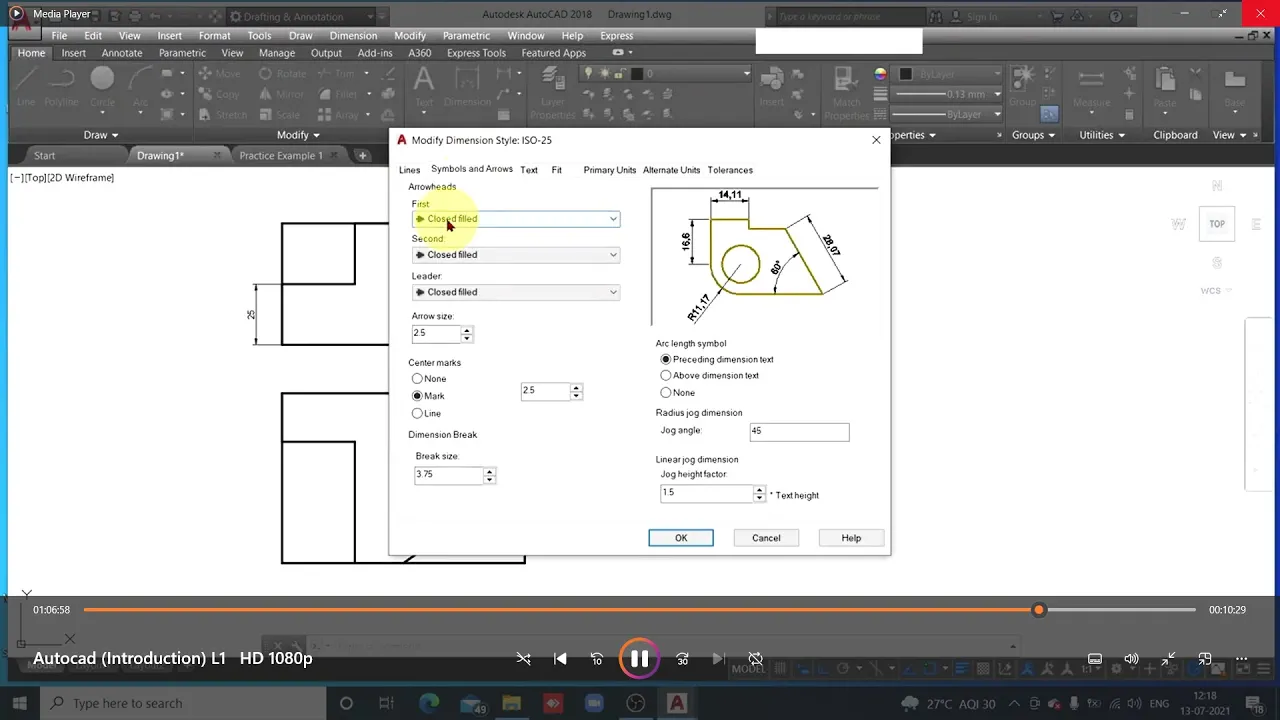1280x720 pixels.
Task: Click the Measure utility tool
Action: tap(1091, 86)
